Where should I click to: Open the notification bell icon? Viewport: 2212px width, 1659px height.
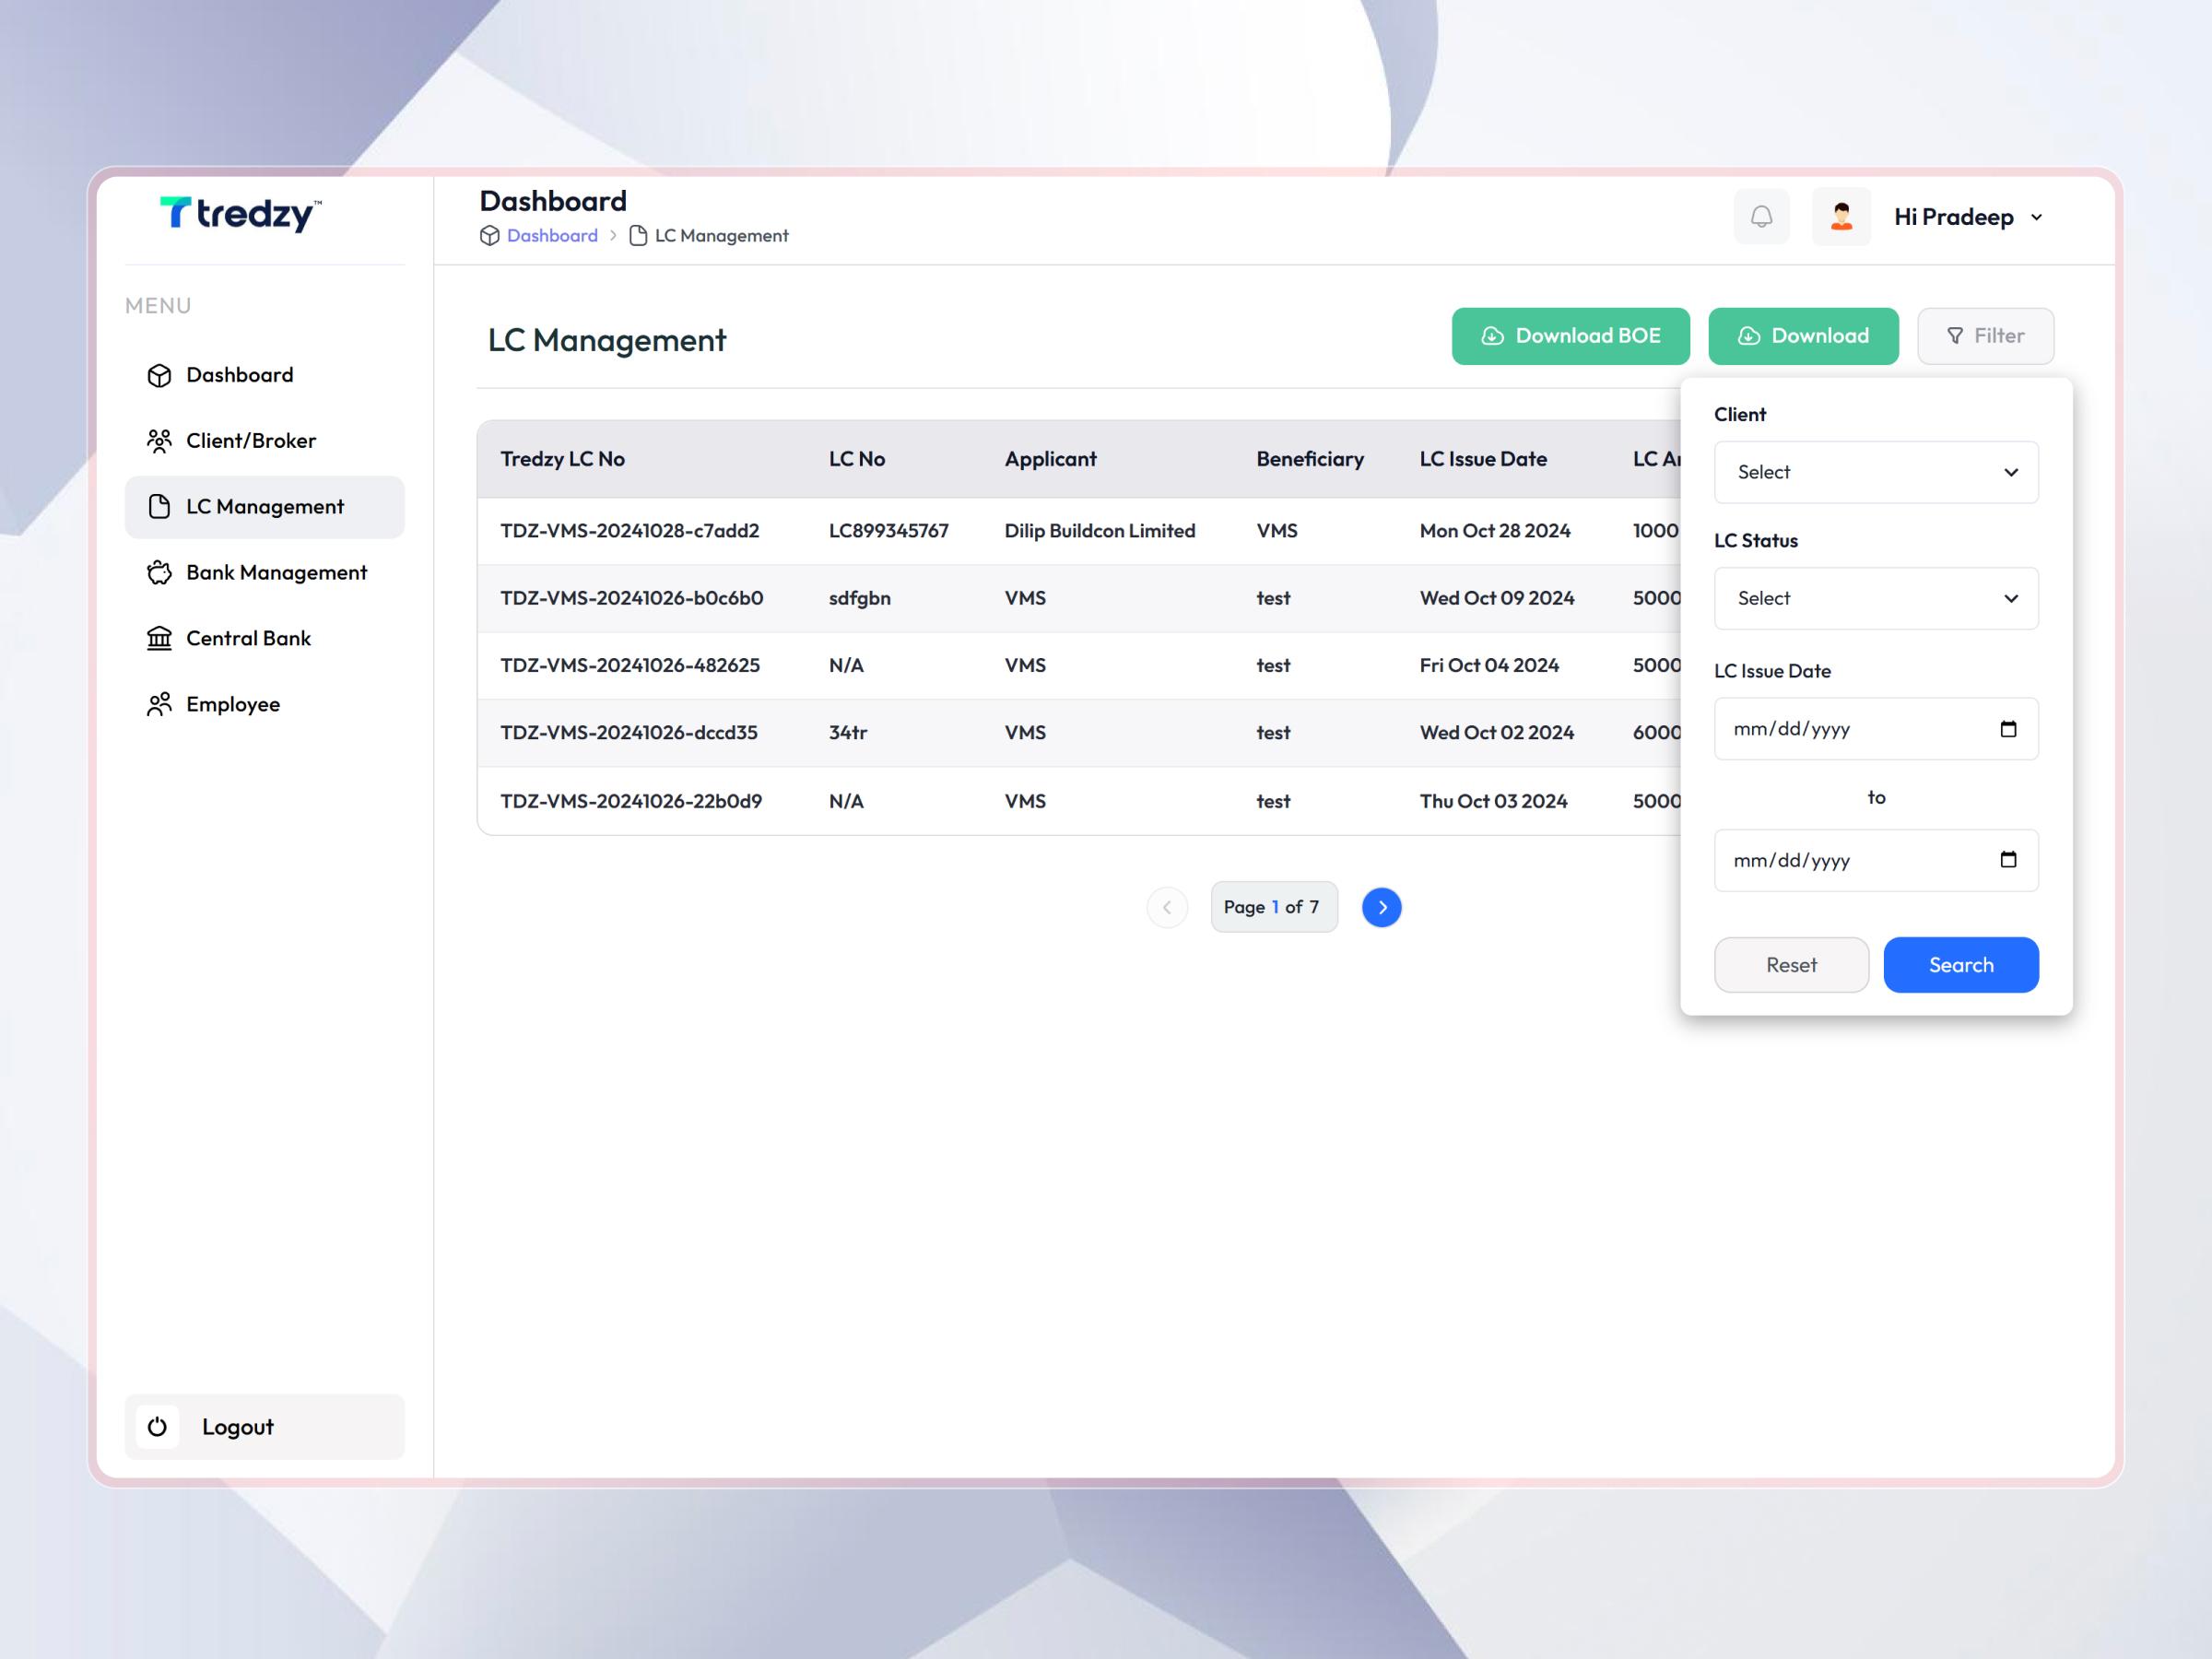click(x=1761, y=216)
